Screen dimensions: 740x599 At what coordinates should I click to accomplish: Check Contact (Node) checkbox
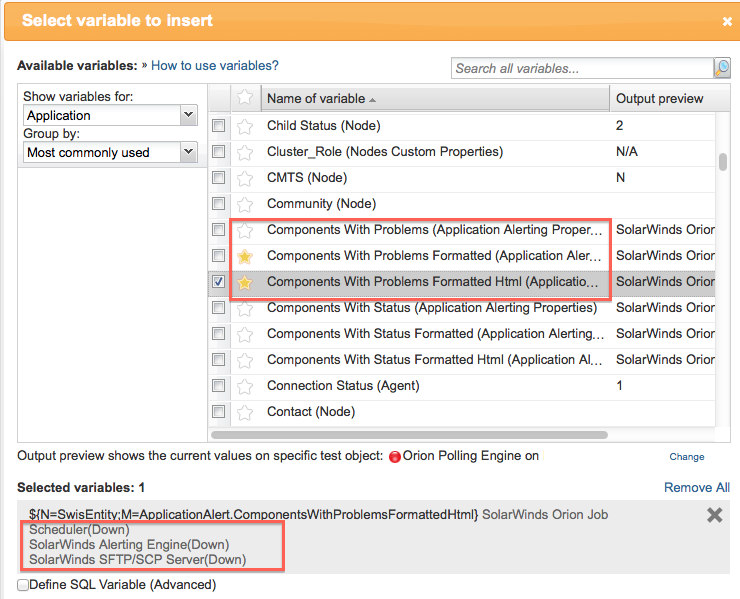[219, 412]
